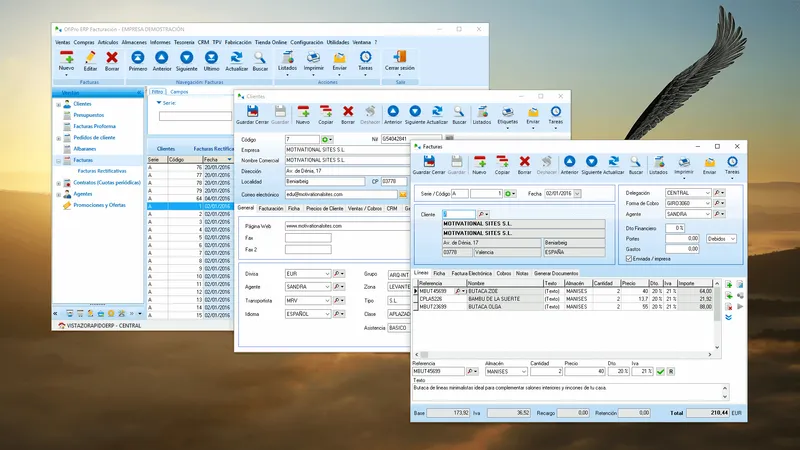Open the Forma de Cobro dropdown
The image size is (800, 450).
click(x=707, y=203)
